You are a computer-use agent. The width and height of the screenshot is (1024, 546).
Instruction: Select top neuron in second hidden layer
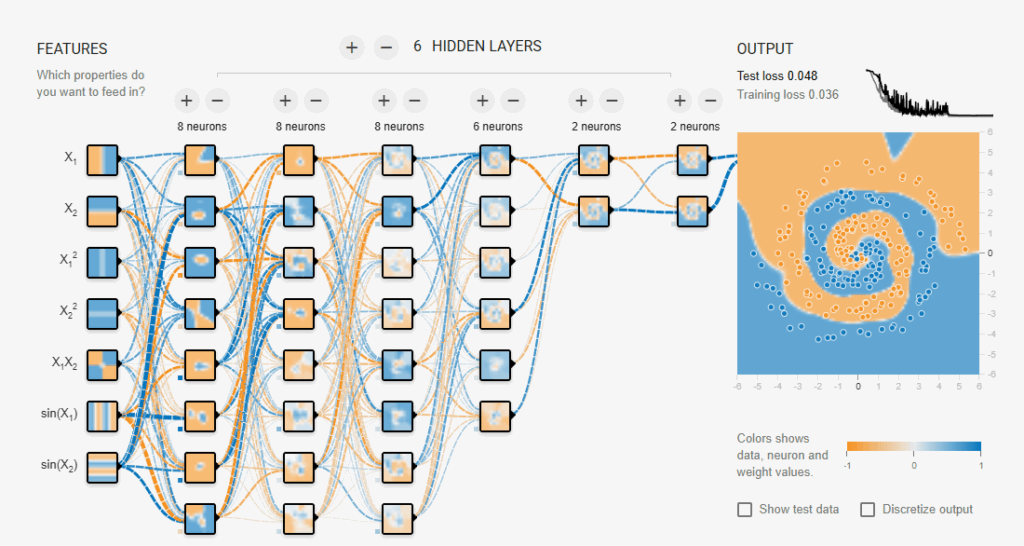point(299,161)
